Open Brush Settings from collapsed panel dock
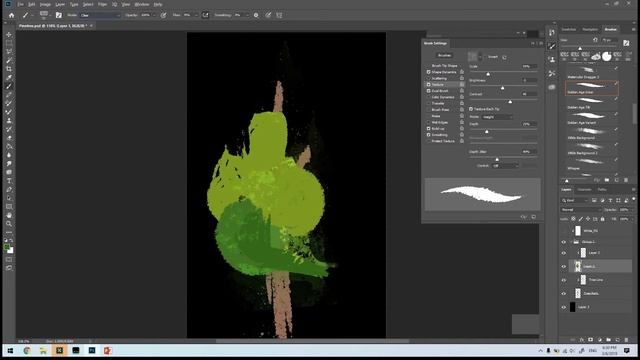 click(x=552, y=46)
